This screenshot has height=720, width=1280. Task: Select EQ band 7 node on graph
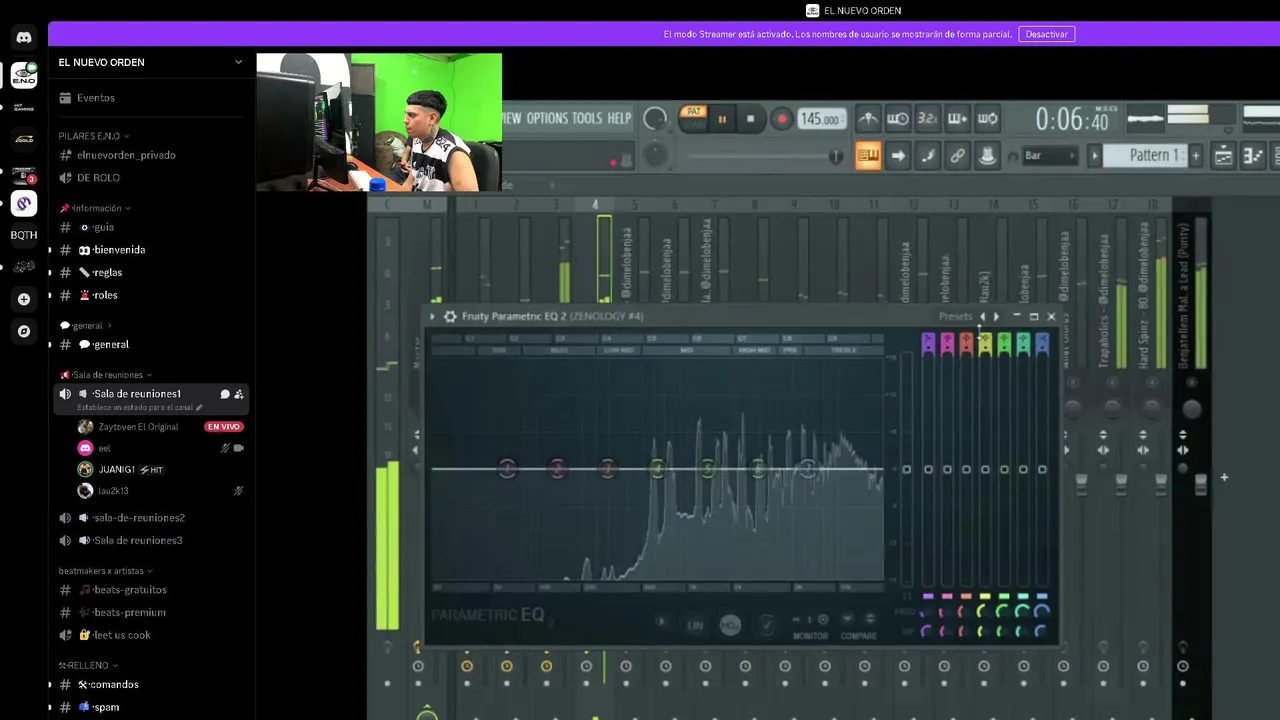pyautogui.click(x=807, y=468)
